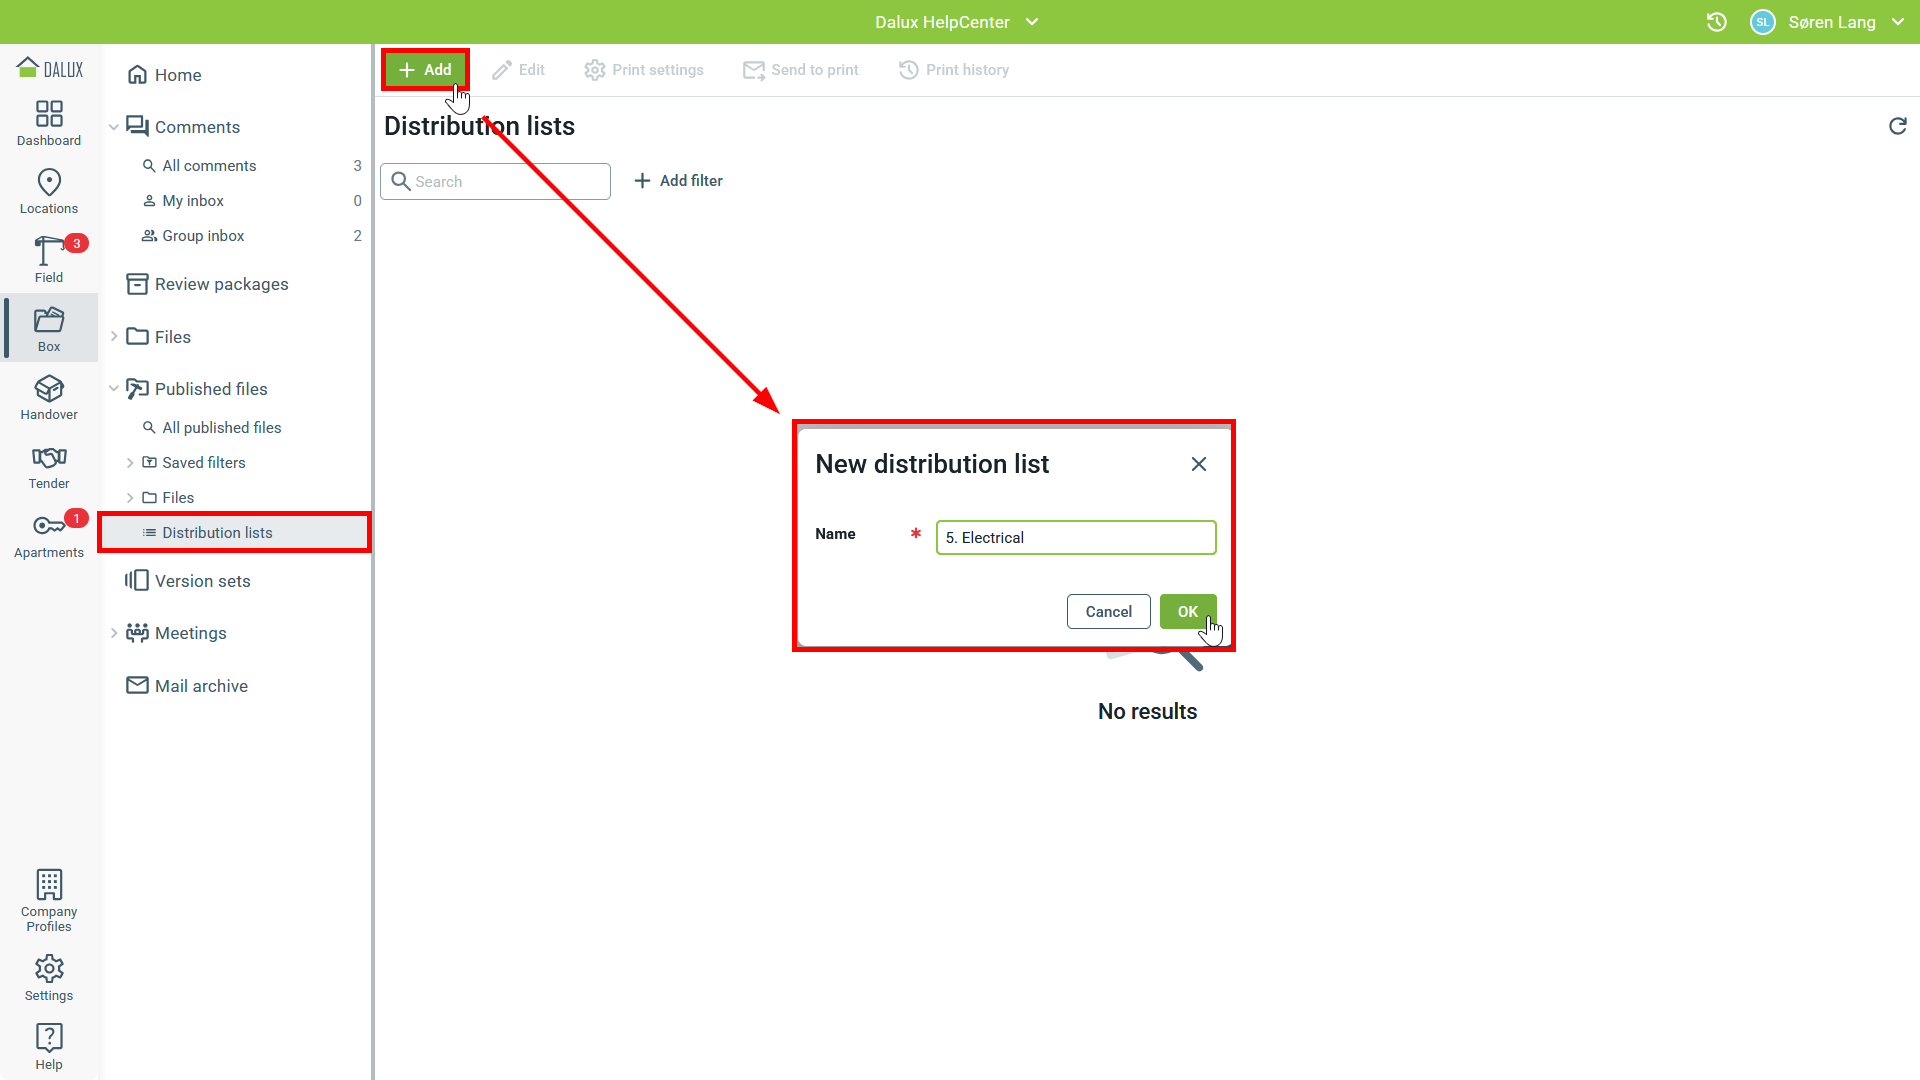Open Company Profiles building icon
Screen dimensions: 1920x1080
coord(49,886)
